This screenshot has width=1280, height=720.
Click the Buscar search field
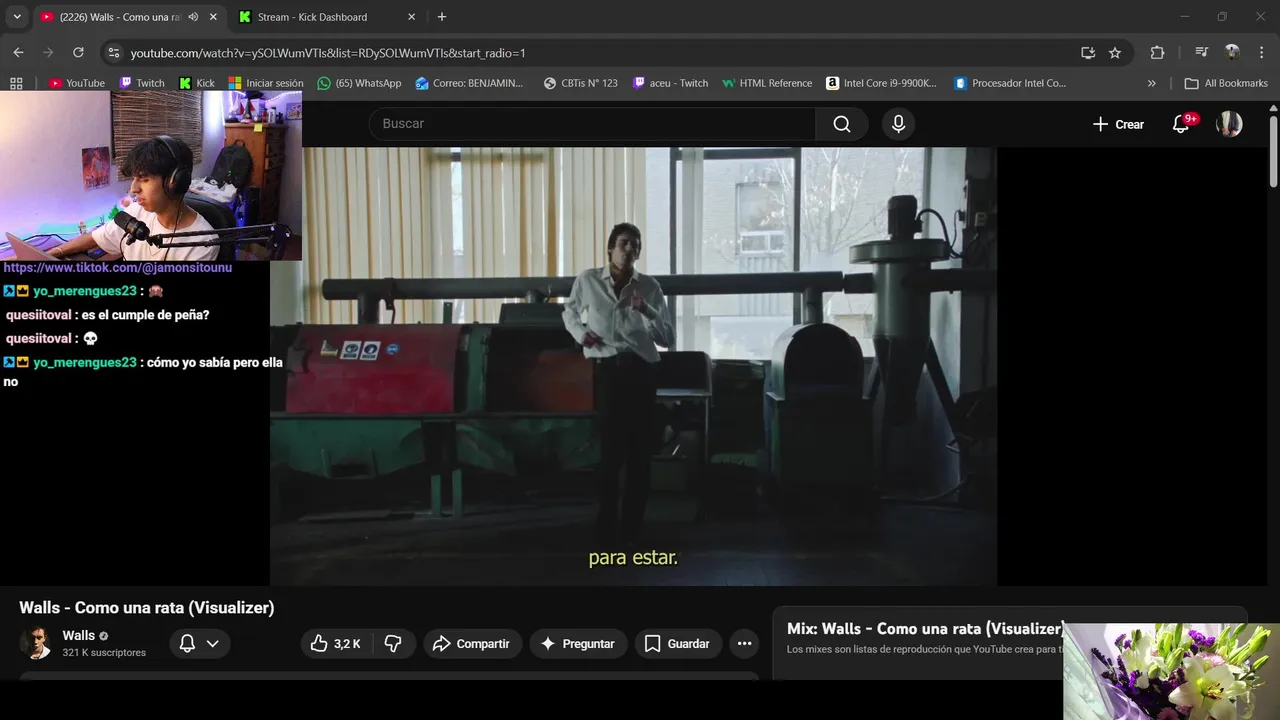tap(592, 123)
